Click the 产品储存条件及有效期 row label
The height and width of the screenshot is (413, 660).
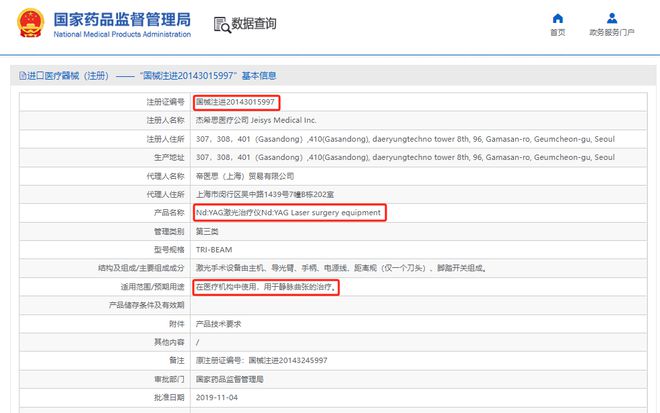[146, 305]
